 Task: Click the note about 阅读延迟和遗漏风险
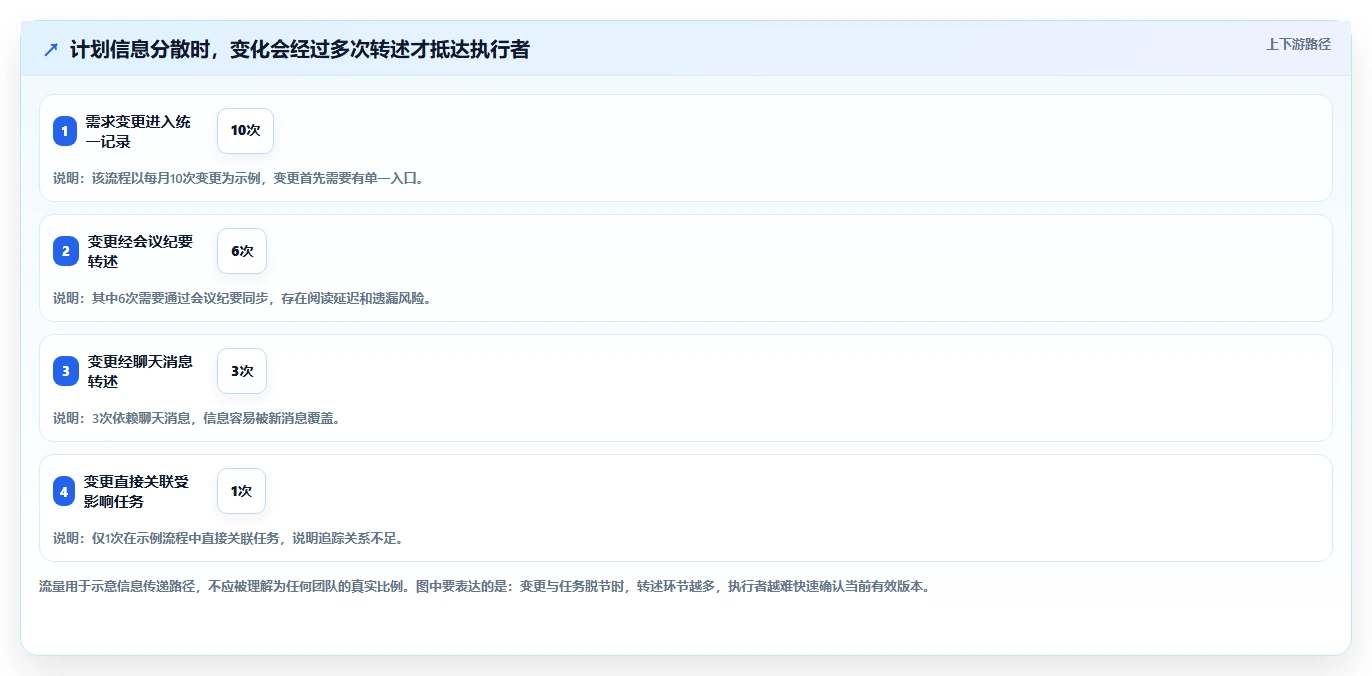[x=242, y=298]
